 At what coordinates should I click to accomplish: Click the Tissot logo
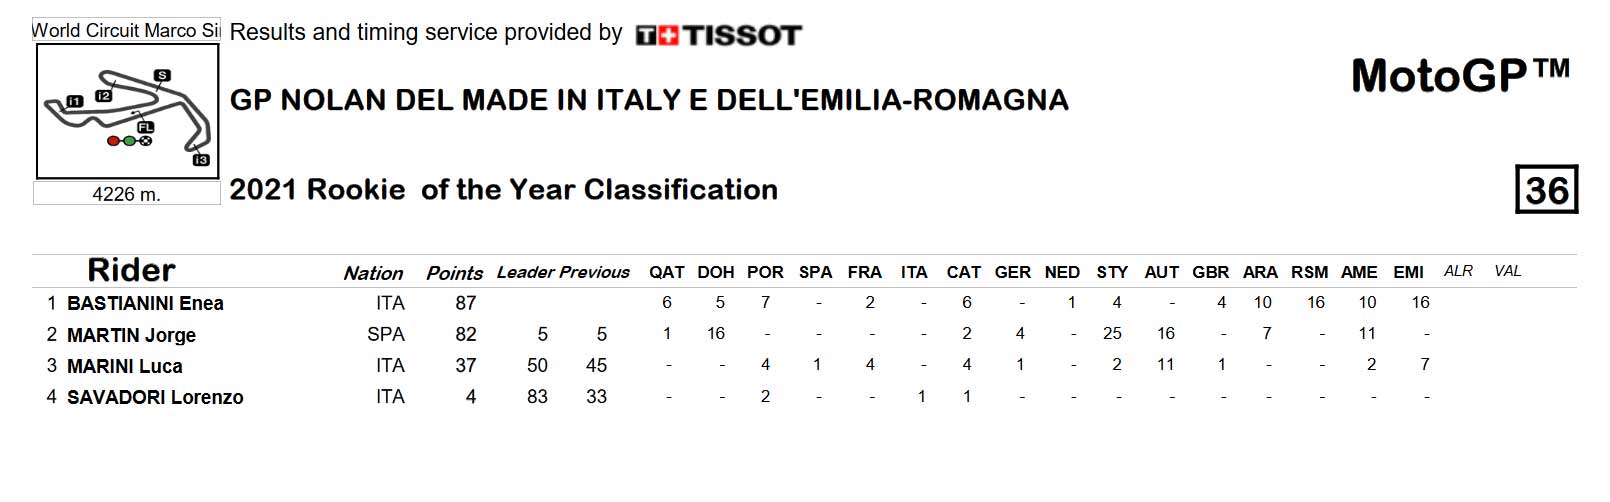point(719,35)
